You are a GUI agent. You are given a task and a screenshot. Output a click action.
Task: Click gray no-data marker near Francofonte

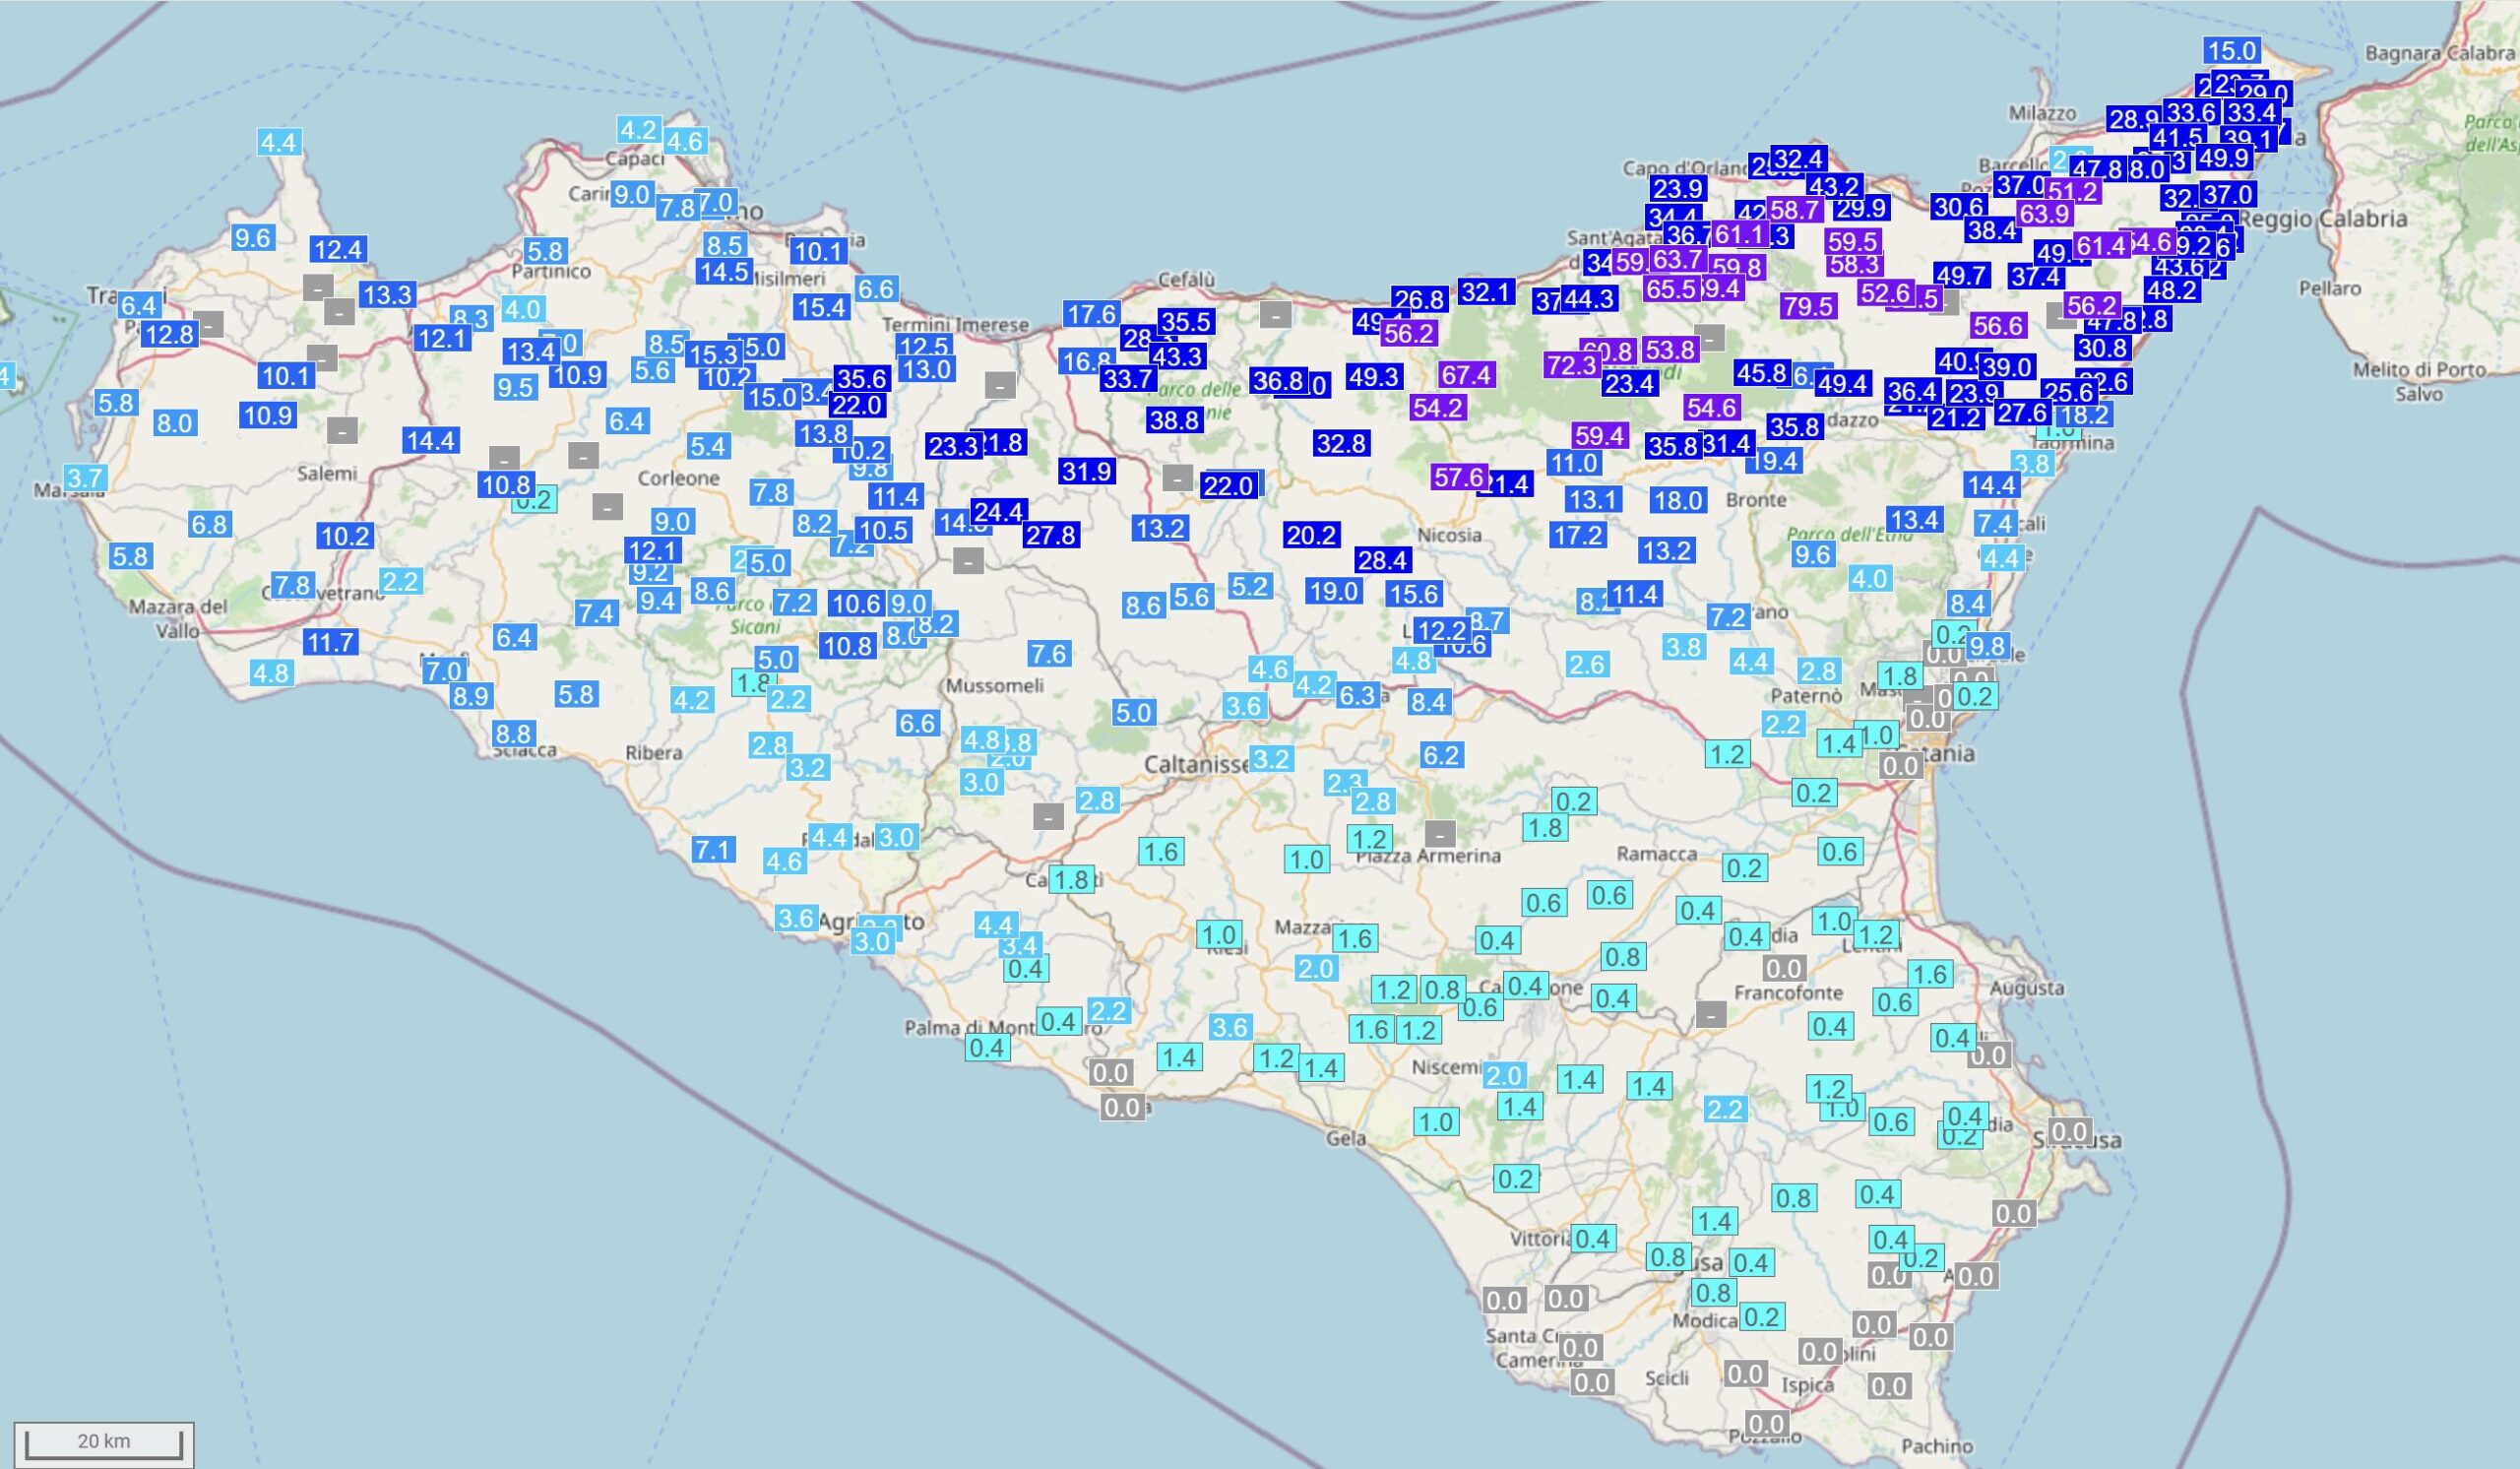1711,1015
